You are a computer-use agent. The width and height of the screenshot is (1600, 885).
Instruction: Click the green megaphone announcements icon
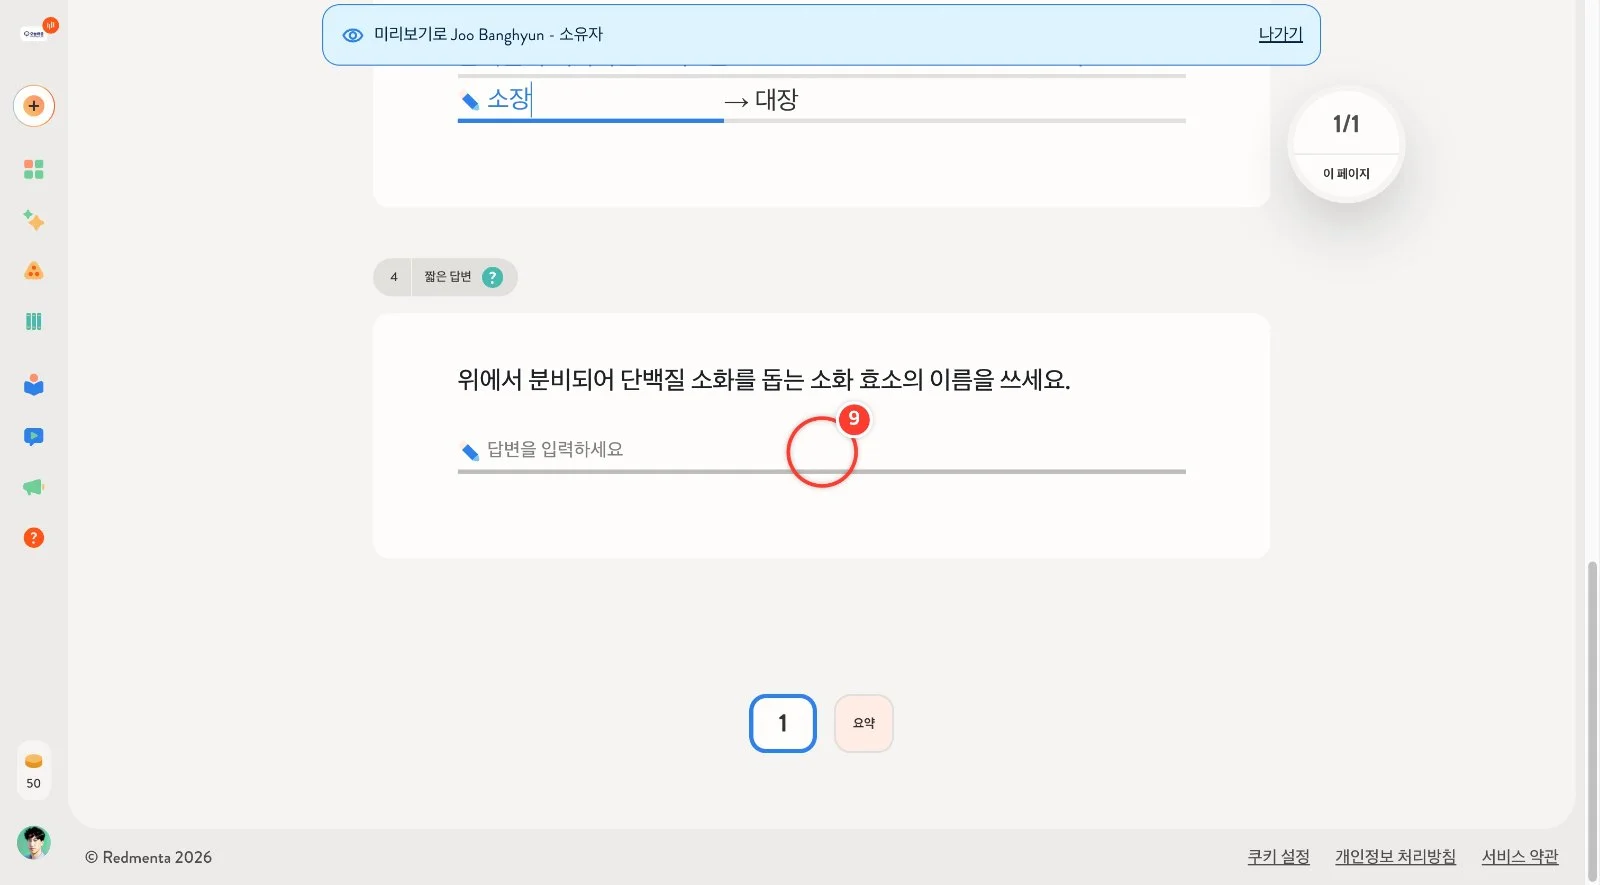[x=34, y=487]
